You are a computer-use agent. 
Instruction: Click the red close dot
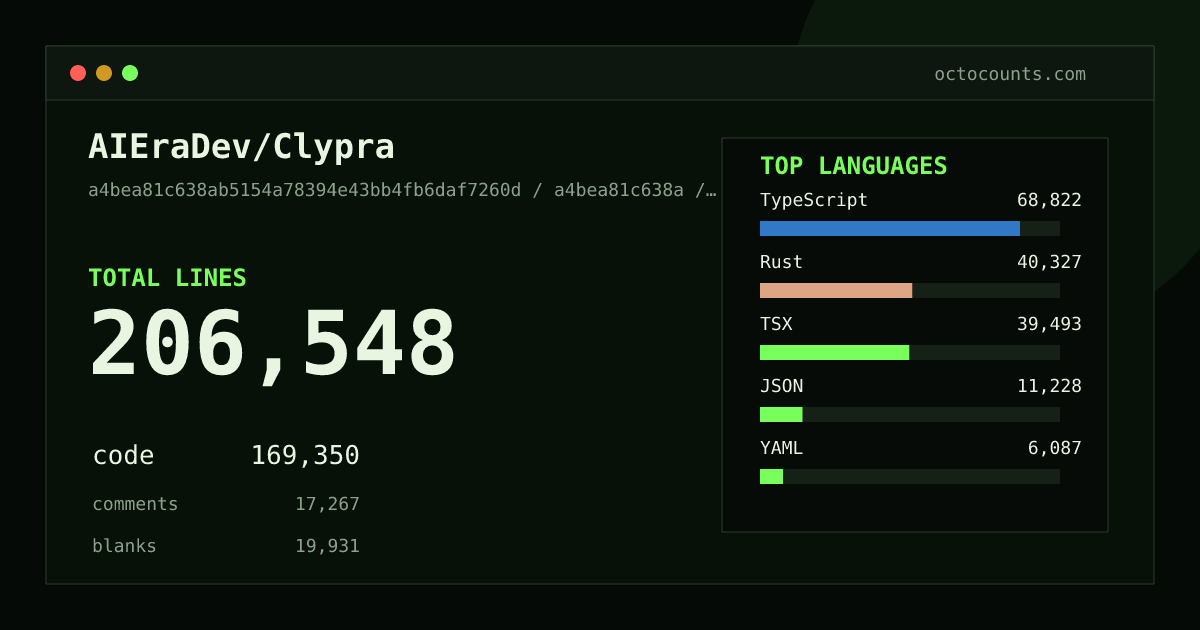pyautogui.click(x=78, y=73)
